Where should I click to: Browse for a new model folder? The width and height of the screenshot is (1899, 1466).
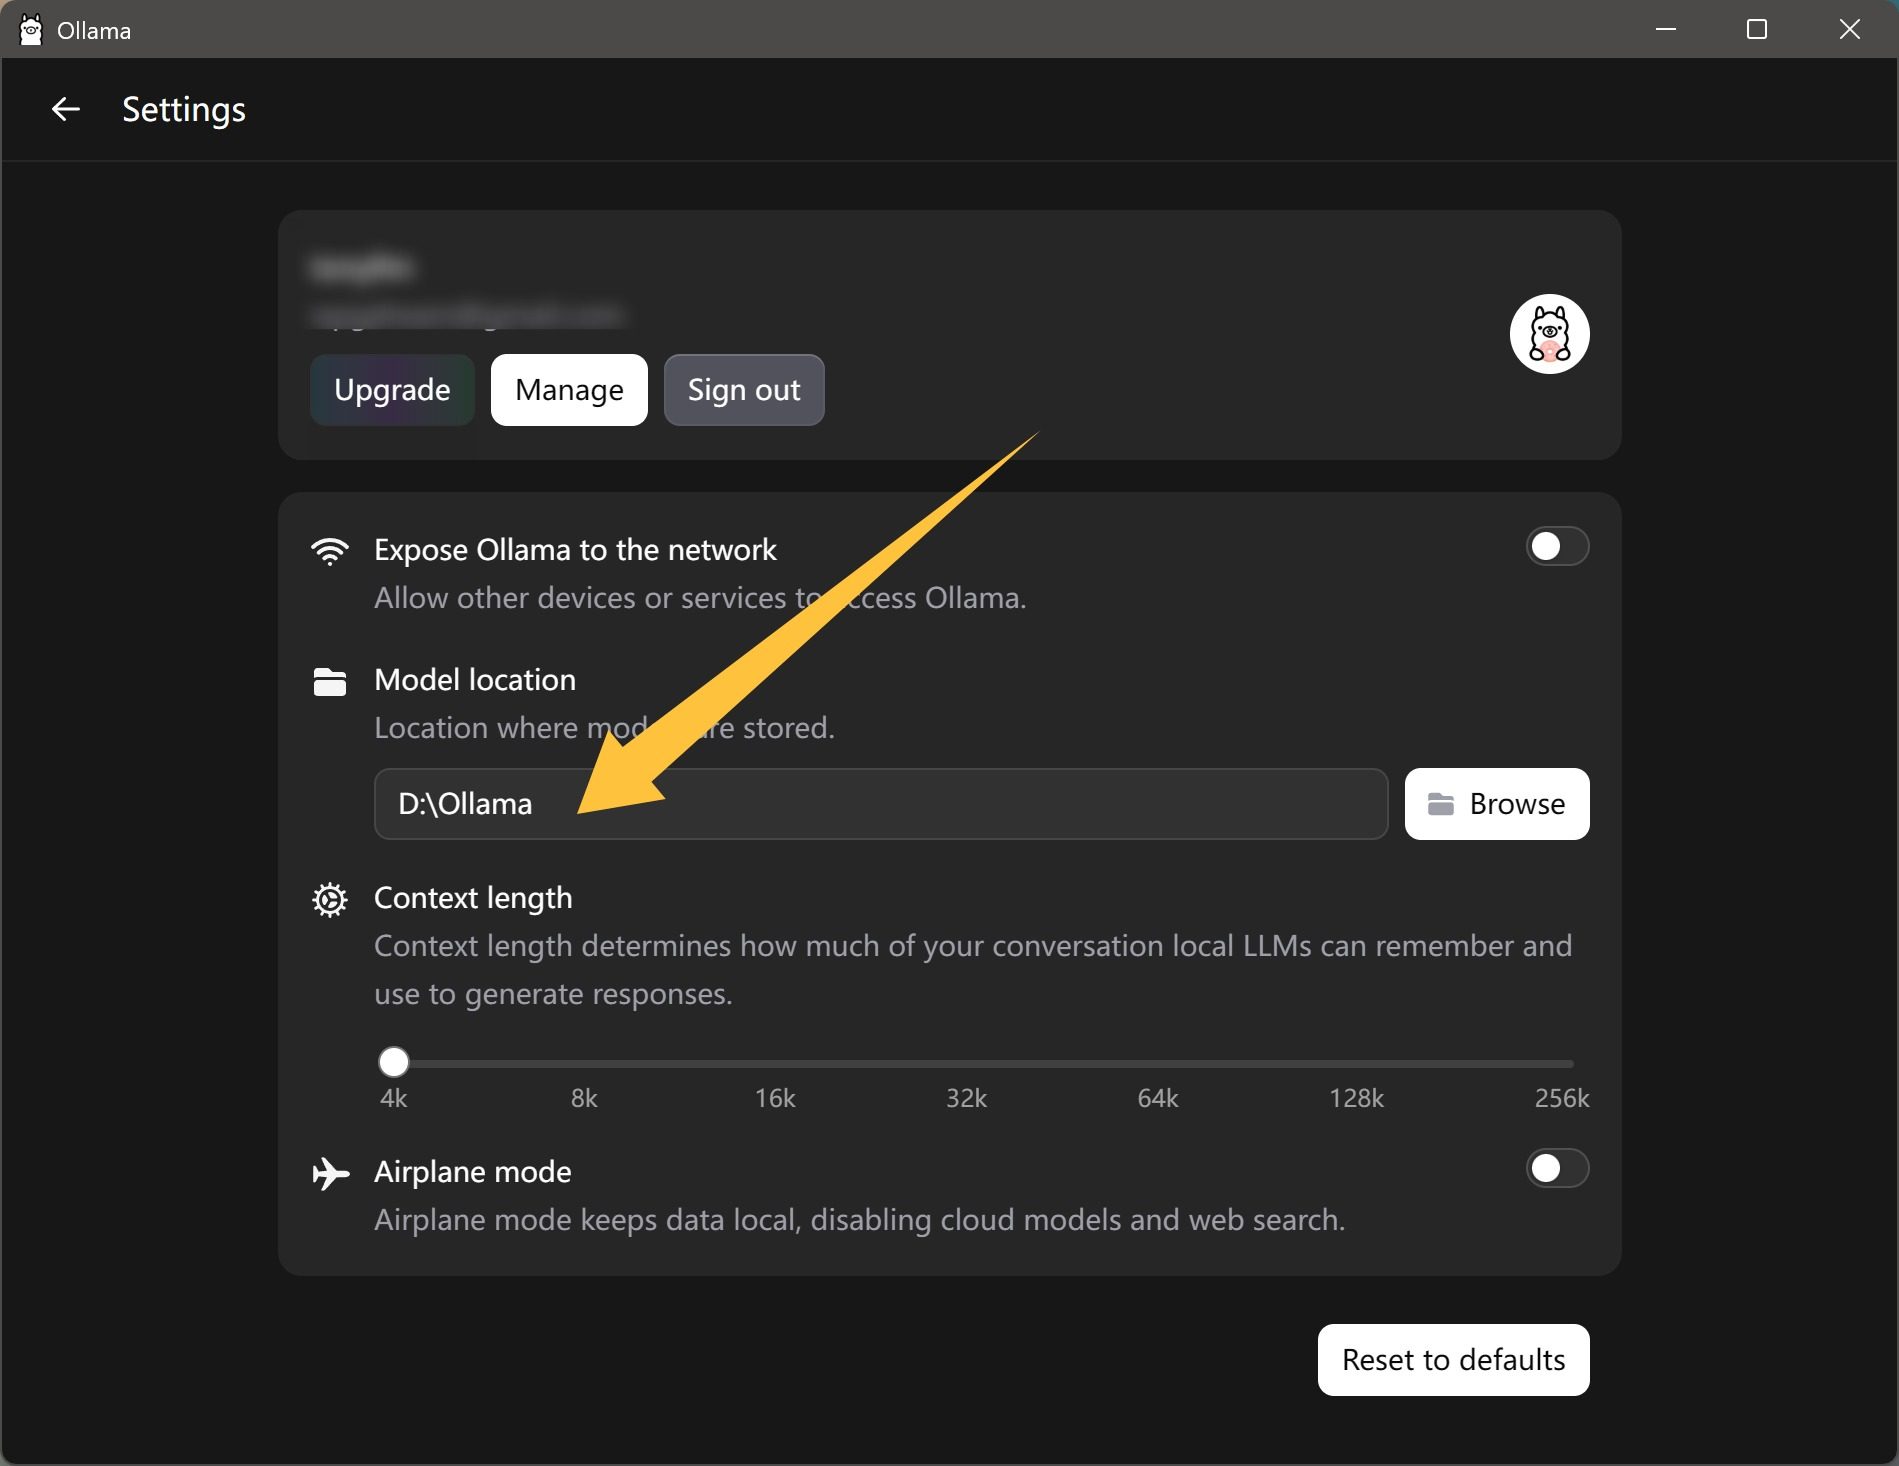click(x=1496, y=804)
